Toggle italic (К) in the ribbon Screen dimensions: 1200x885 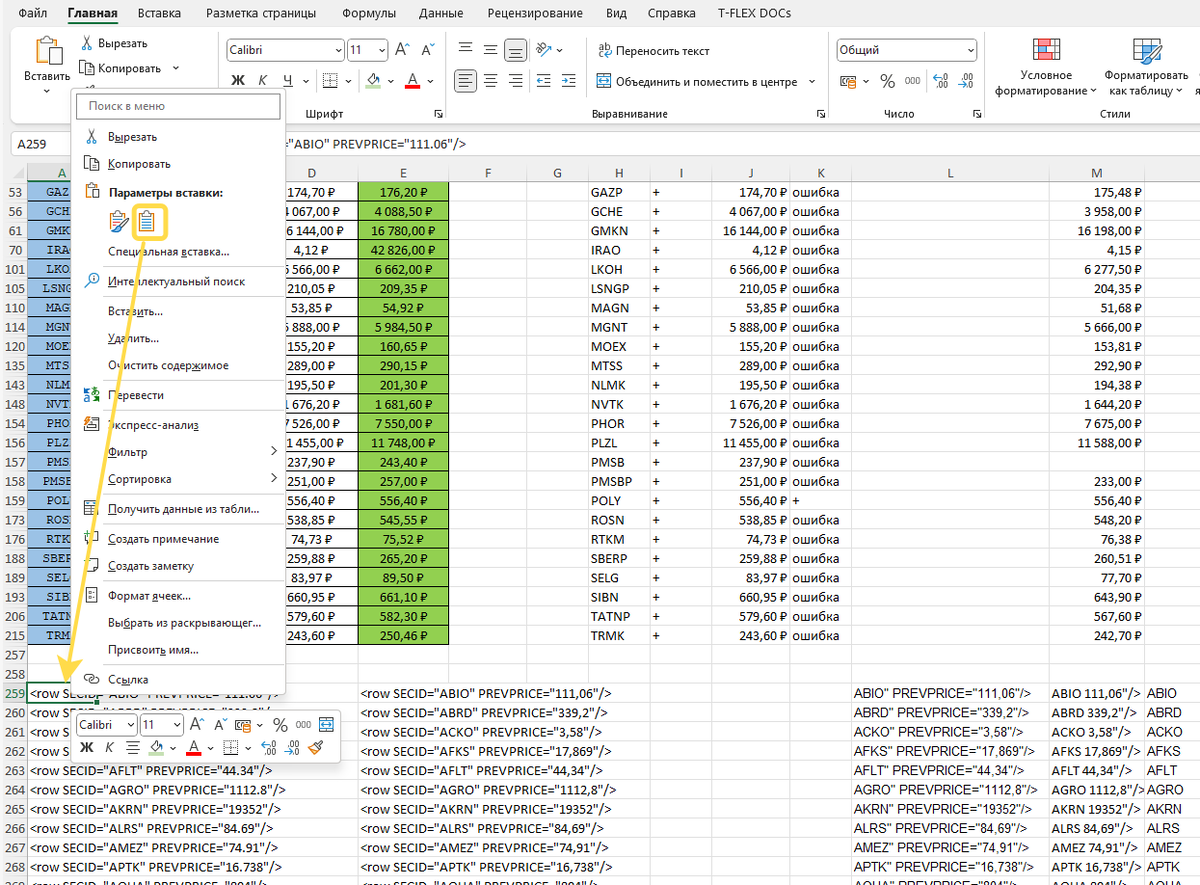point(263,80)
